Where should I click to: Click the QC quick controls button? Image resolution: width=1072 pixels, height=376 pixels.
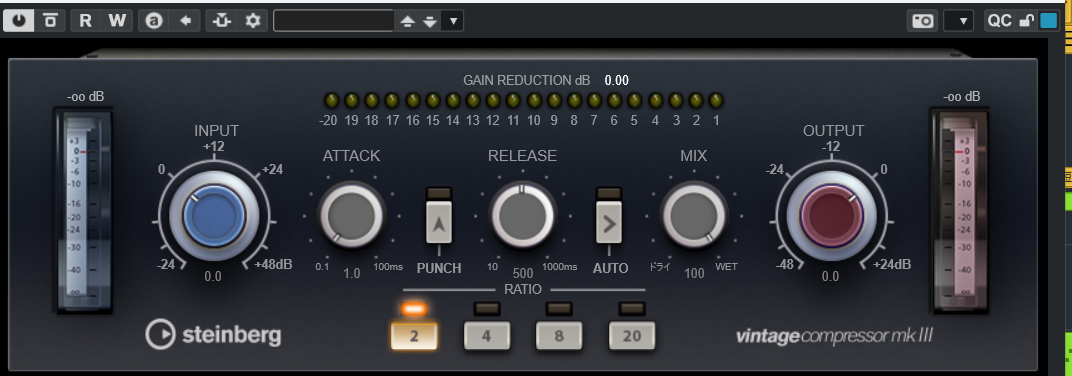coord(999,21)
